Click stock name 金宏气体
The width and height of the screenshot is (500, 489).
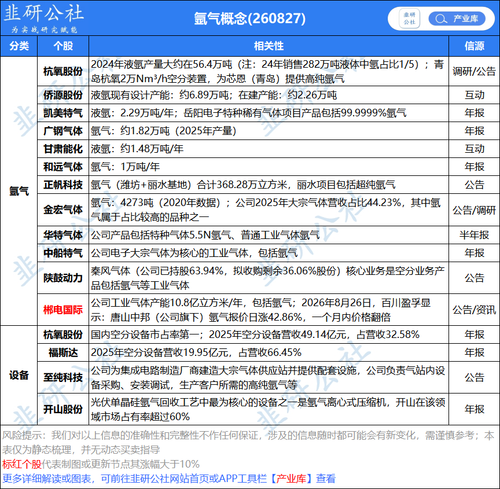(63, 210)
